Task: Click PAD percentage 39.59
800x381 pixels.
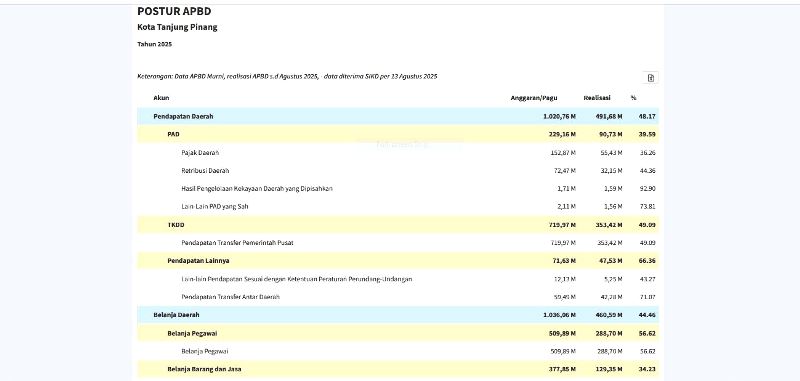Action: click(x=647, y=135)
